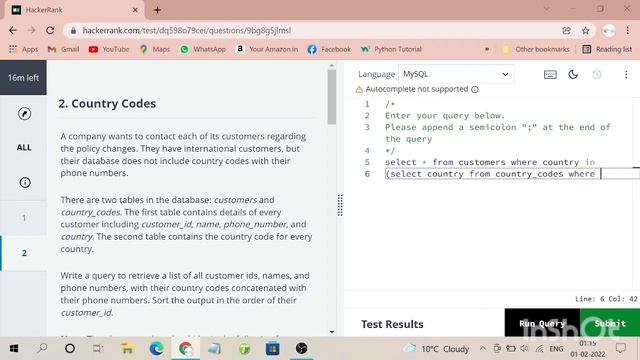Open the Maps bookmark
Viewport: 640px width, 360px height.
tap(155, 49)
